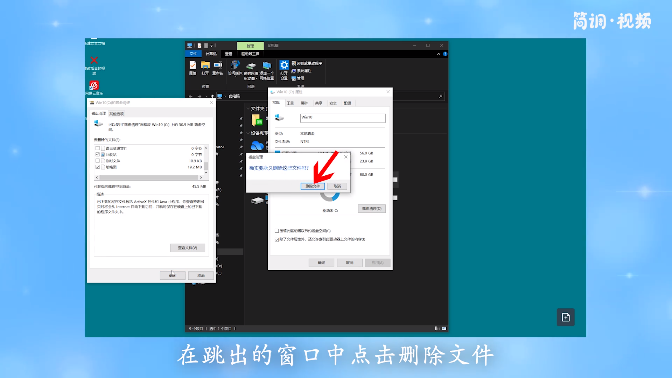Viewport: 672px width, 378px height.
Task: Click the search icon in the Explorer search box
Action: [x=440, y=96]
